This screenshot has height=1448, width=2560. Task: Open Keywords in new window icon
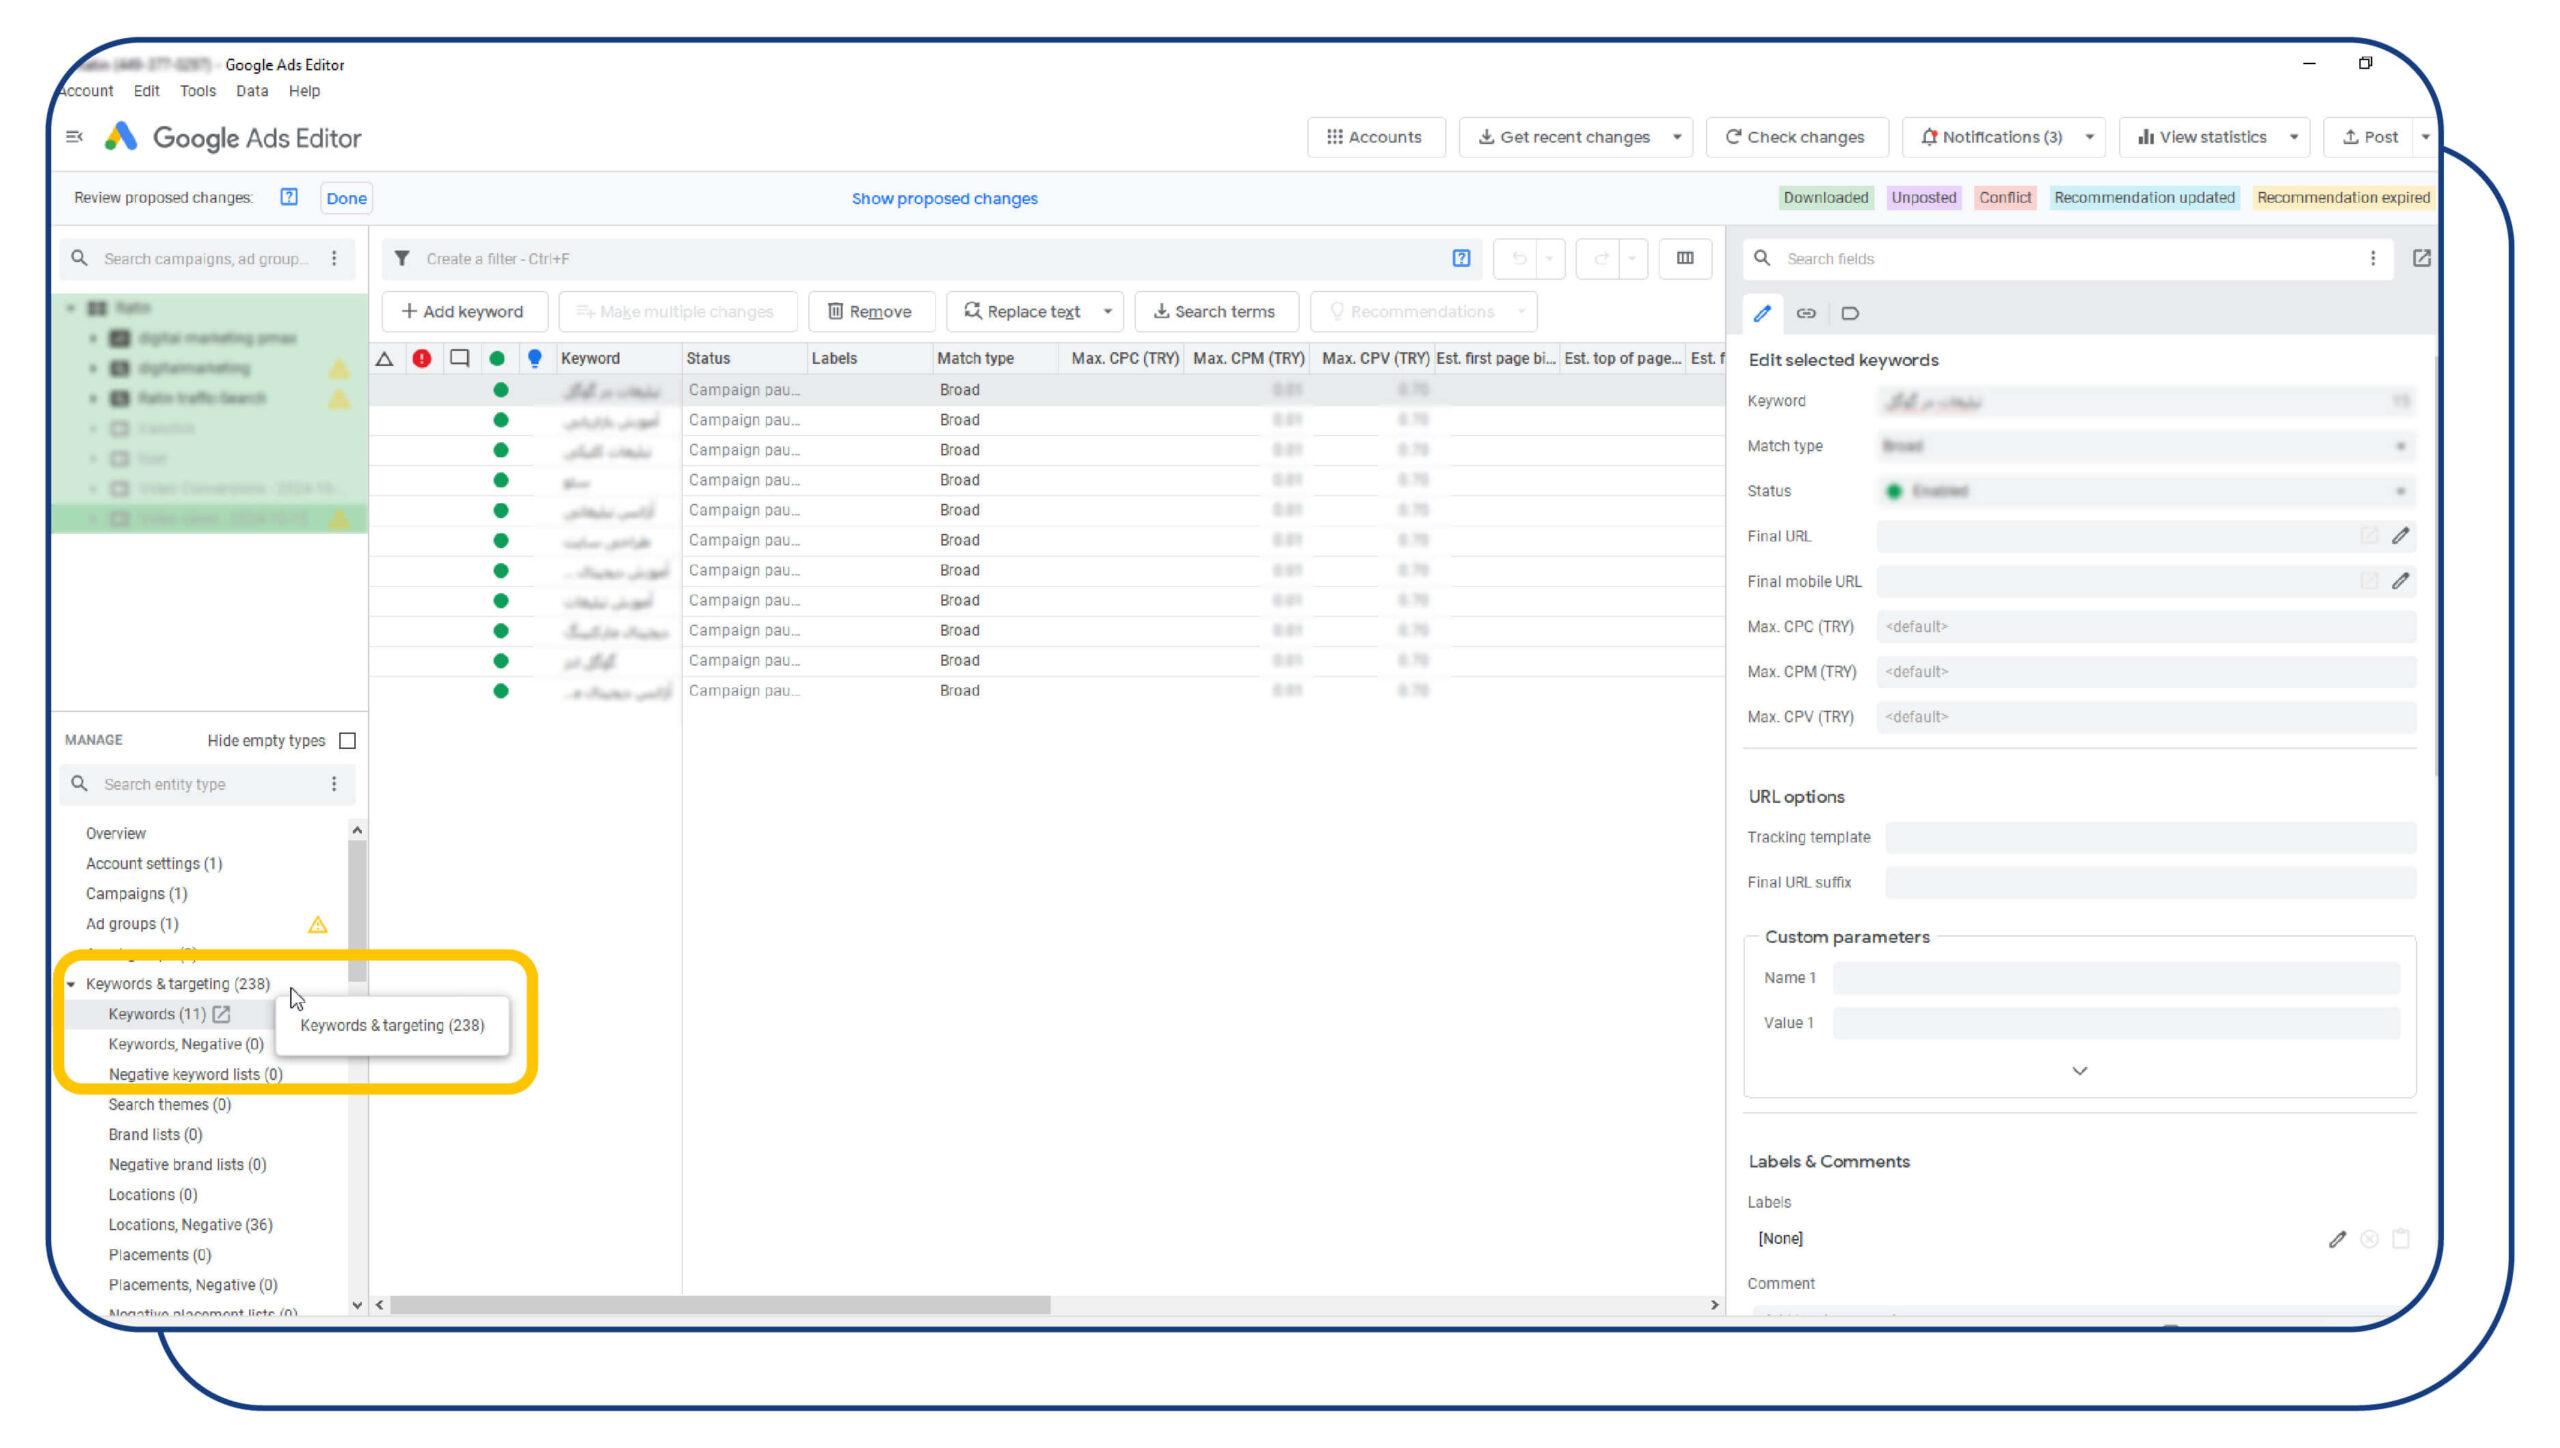222,1014
